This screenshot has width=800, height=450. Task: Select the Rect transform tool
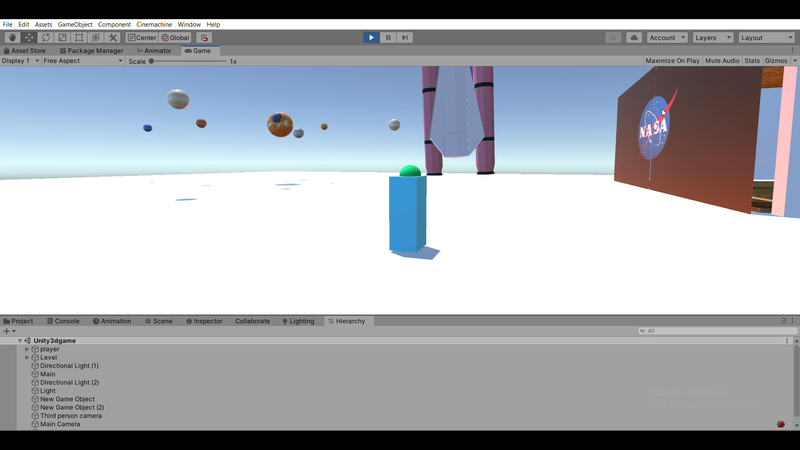(79, 38)
